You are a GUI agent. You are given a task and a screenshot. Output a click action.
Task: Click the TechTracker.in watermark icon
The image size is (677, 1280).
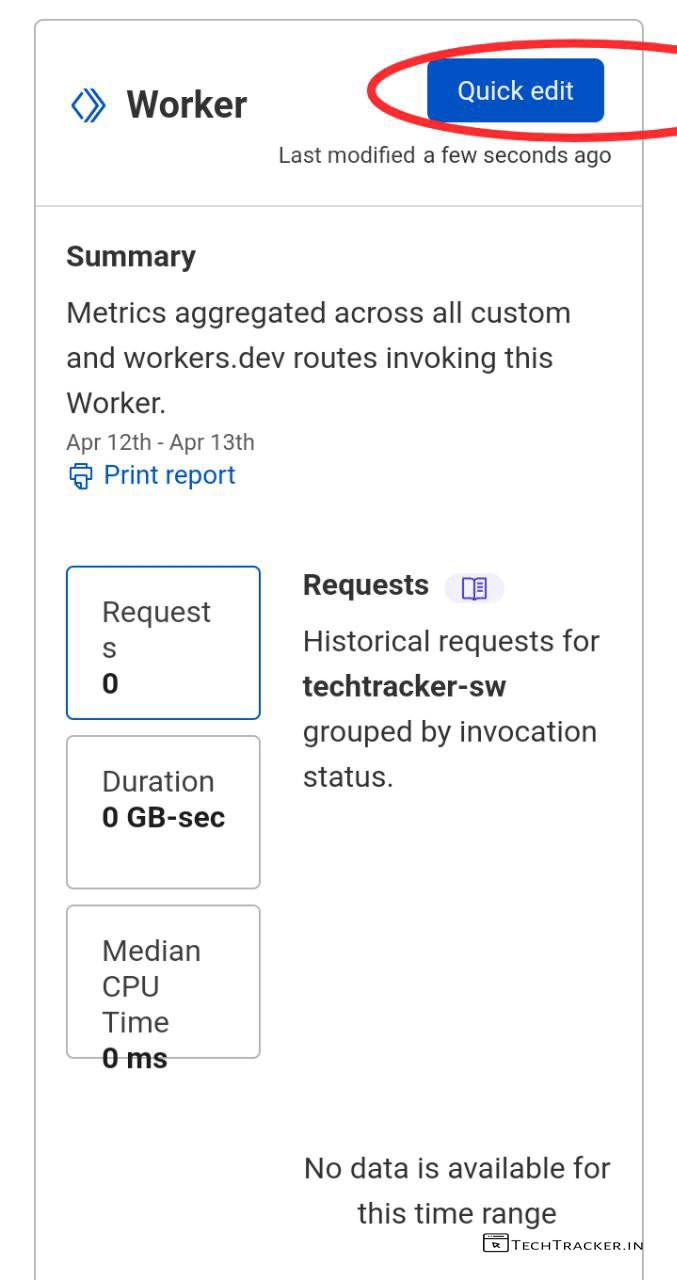[495, 1243]
